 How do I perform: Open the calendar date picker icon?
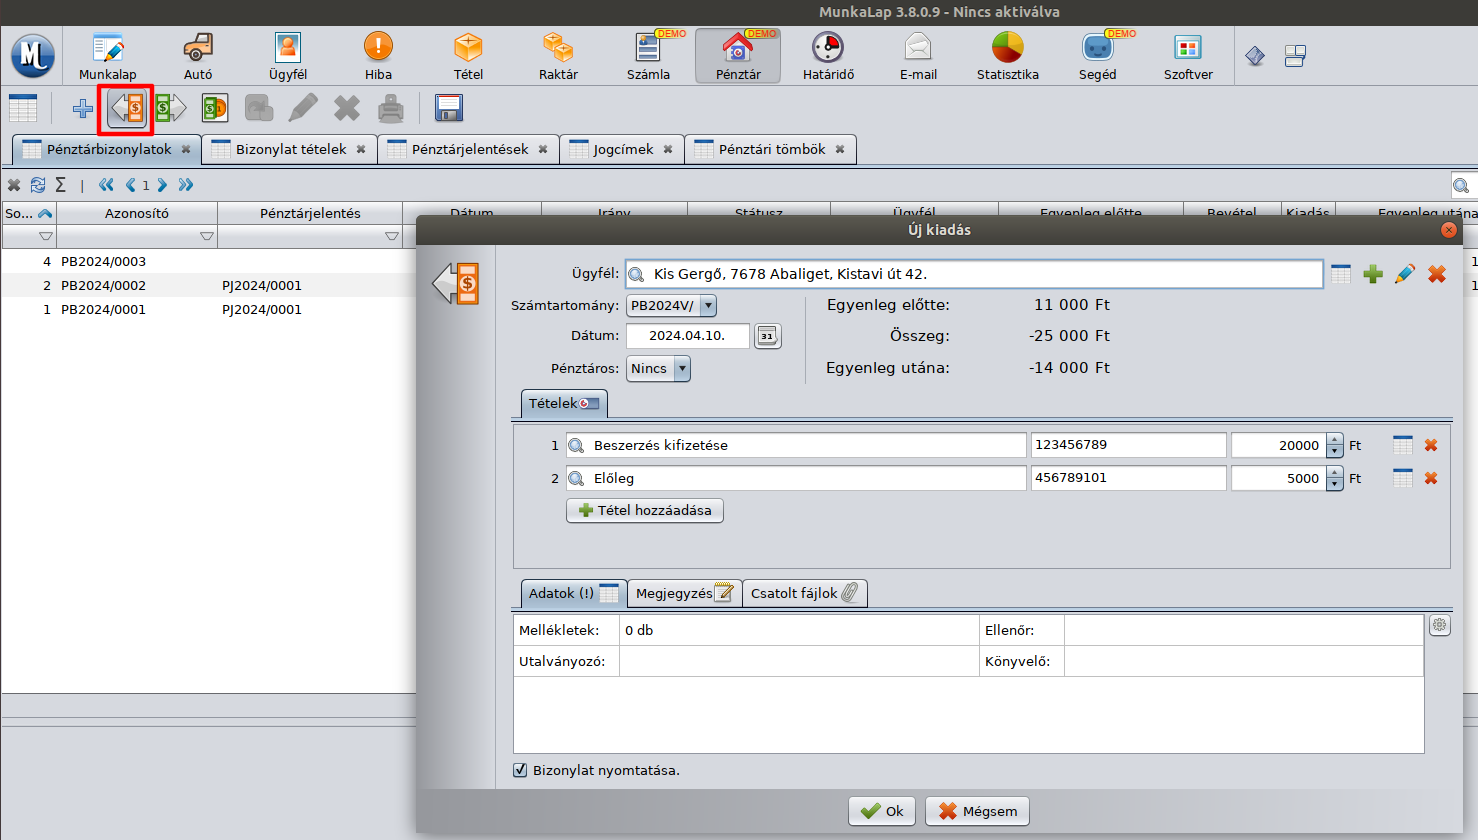click(767, 336)
